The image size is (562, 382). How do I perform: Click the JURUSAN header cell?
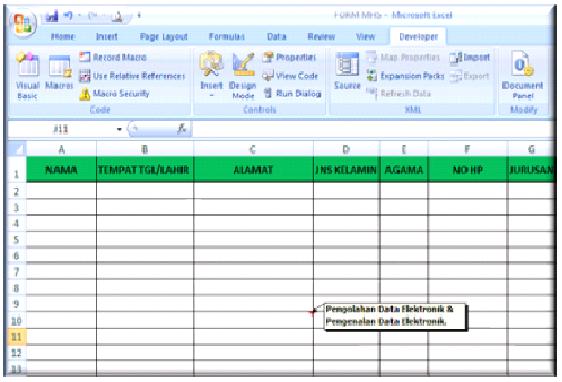tap(531, 169)
